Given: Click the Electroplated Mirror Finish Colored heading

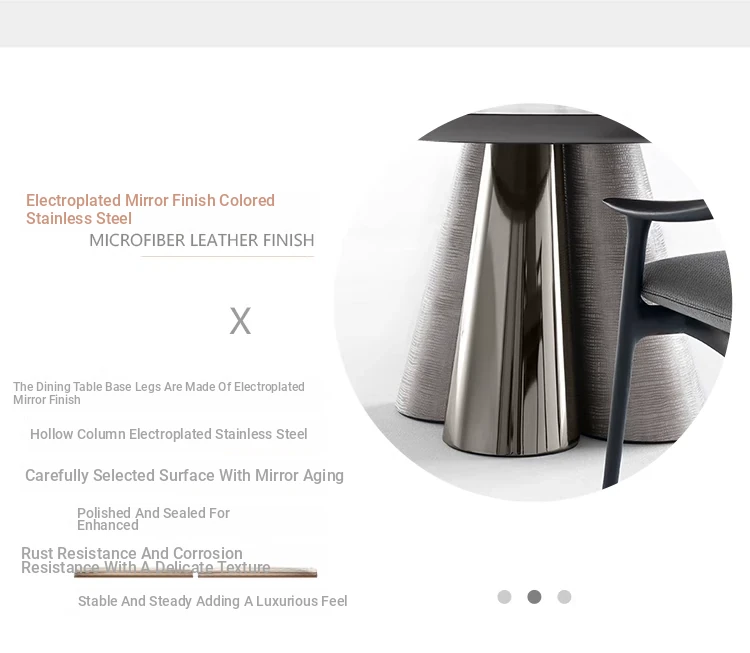Looking at the screenshot, I should pyautogui.click(x=150, y=209).
